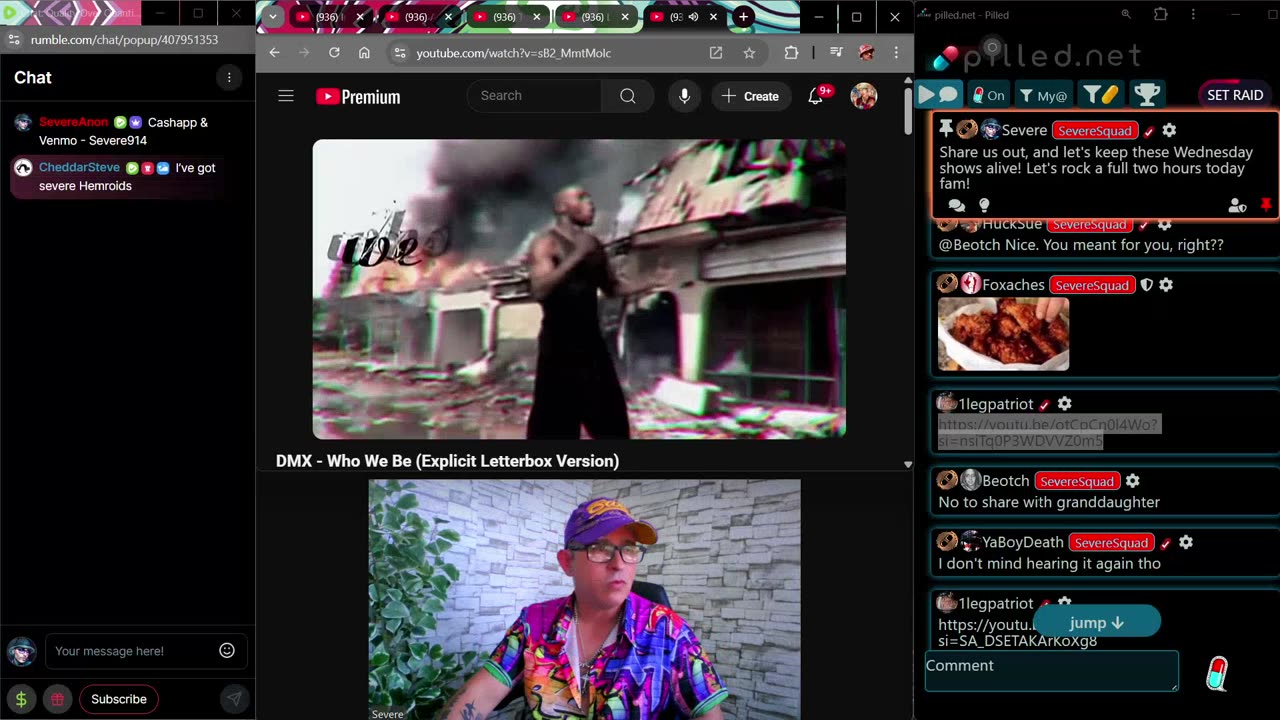
Task: Click the CheddarSteve username
Action: click(x=79, y=168)
